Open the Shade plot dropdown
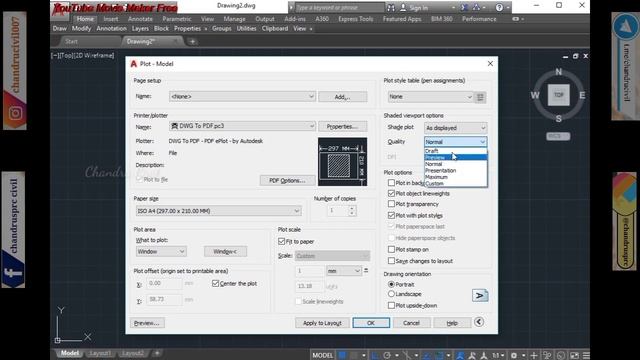This screenshot has height=360, width=640. (x=456, y=128)
